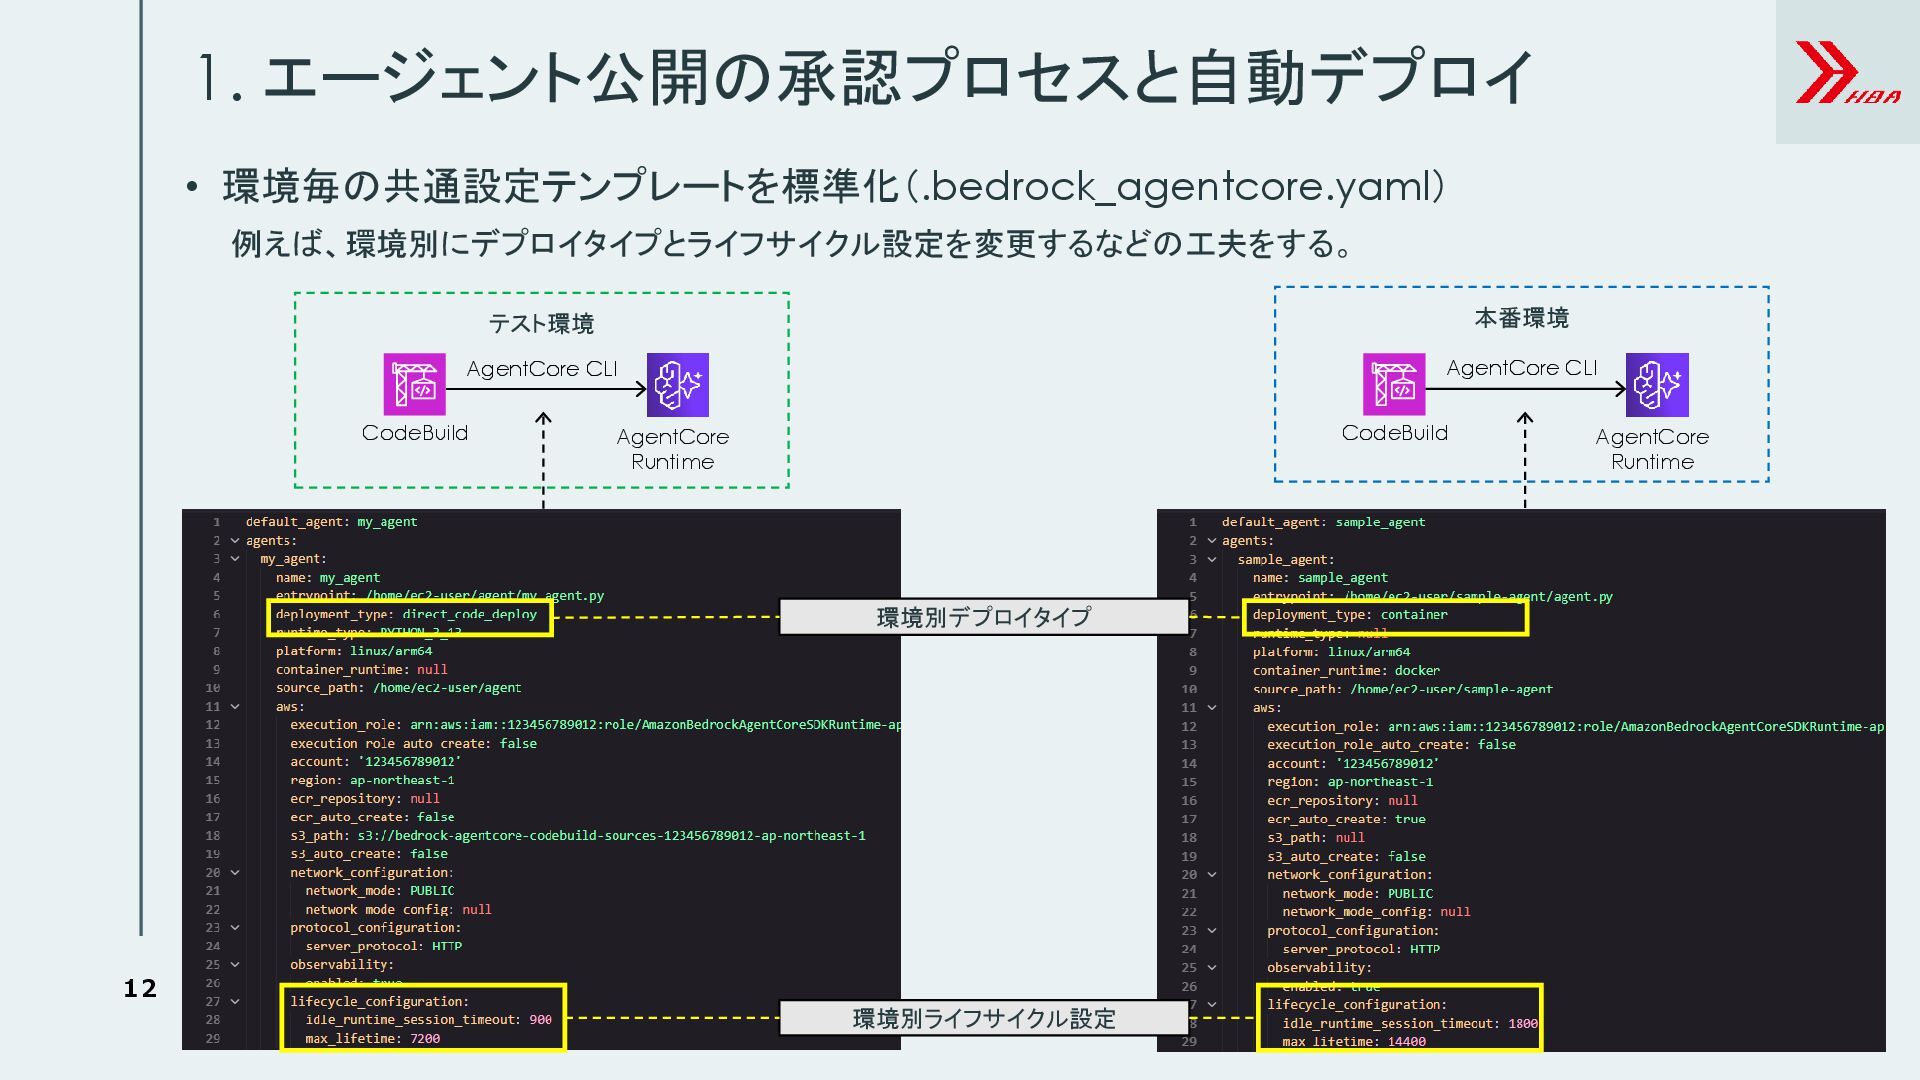Click the deployment_type: container line

pyautogui.click(x=1349, y=615)
